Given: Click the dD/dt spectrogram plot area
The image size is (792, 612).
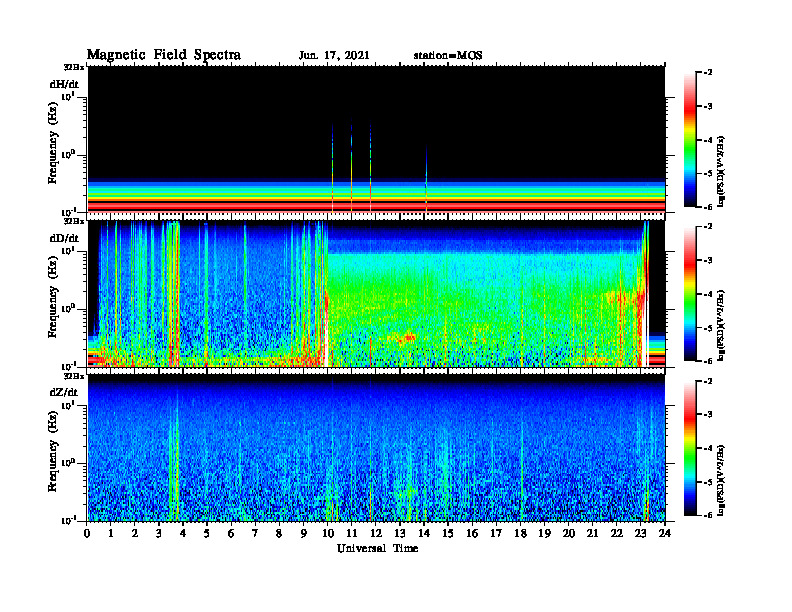Looking at the screenshot, I should click(376, 294).
